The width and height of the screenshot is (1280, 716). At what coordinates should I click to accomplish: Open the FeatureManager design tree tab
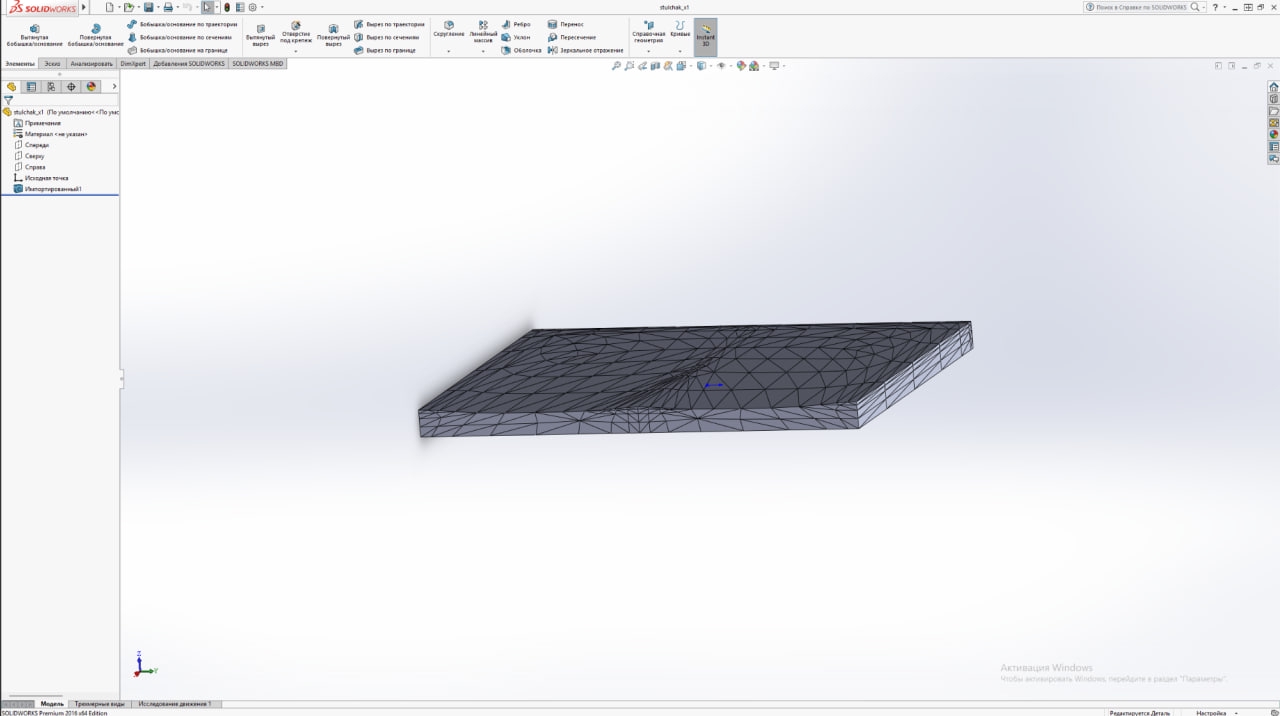pyautogui.click(x=11, y=87)
